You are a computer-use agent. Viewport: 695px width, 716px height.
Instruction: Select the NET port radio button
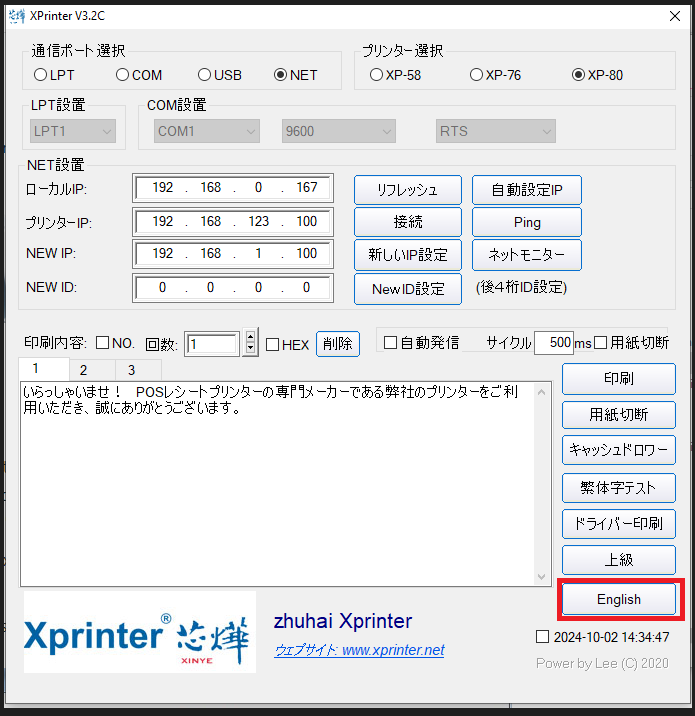click(x=280, y=75)
